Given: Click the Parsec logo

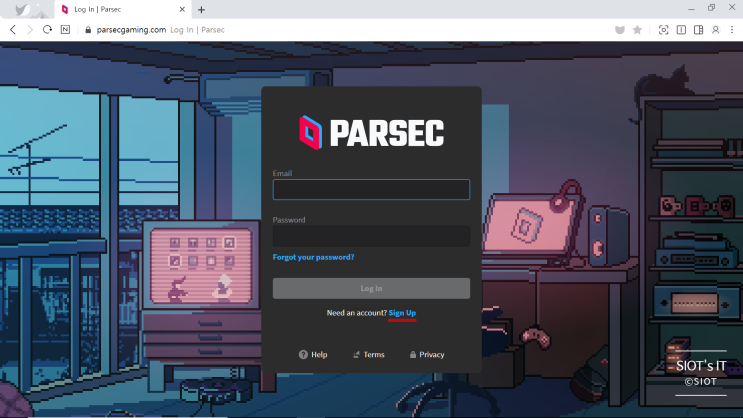Looking at the screenshot, I should (372, 133).
